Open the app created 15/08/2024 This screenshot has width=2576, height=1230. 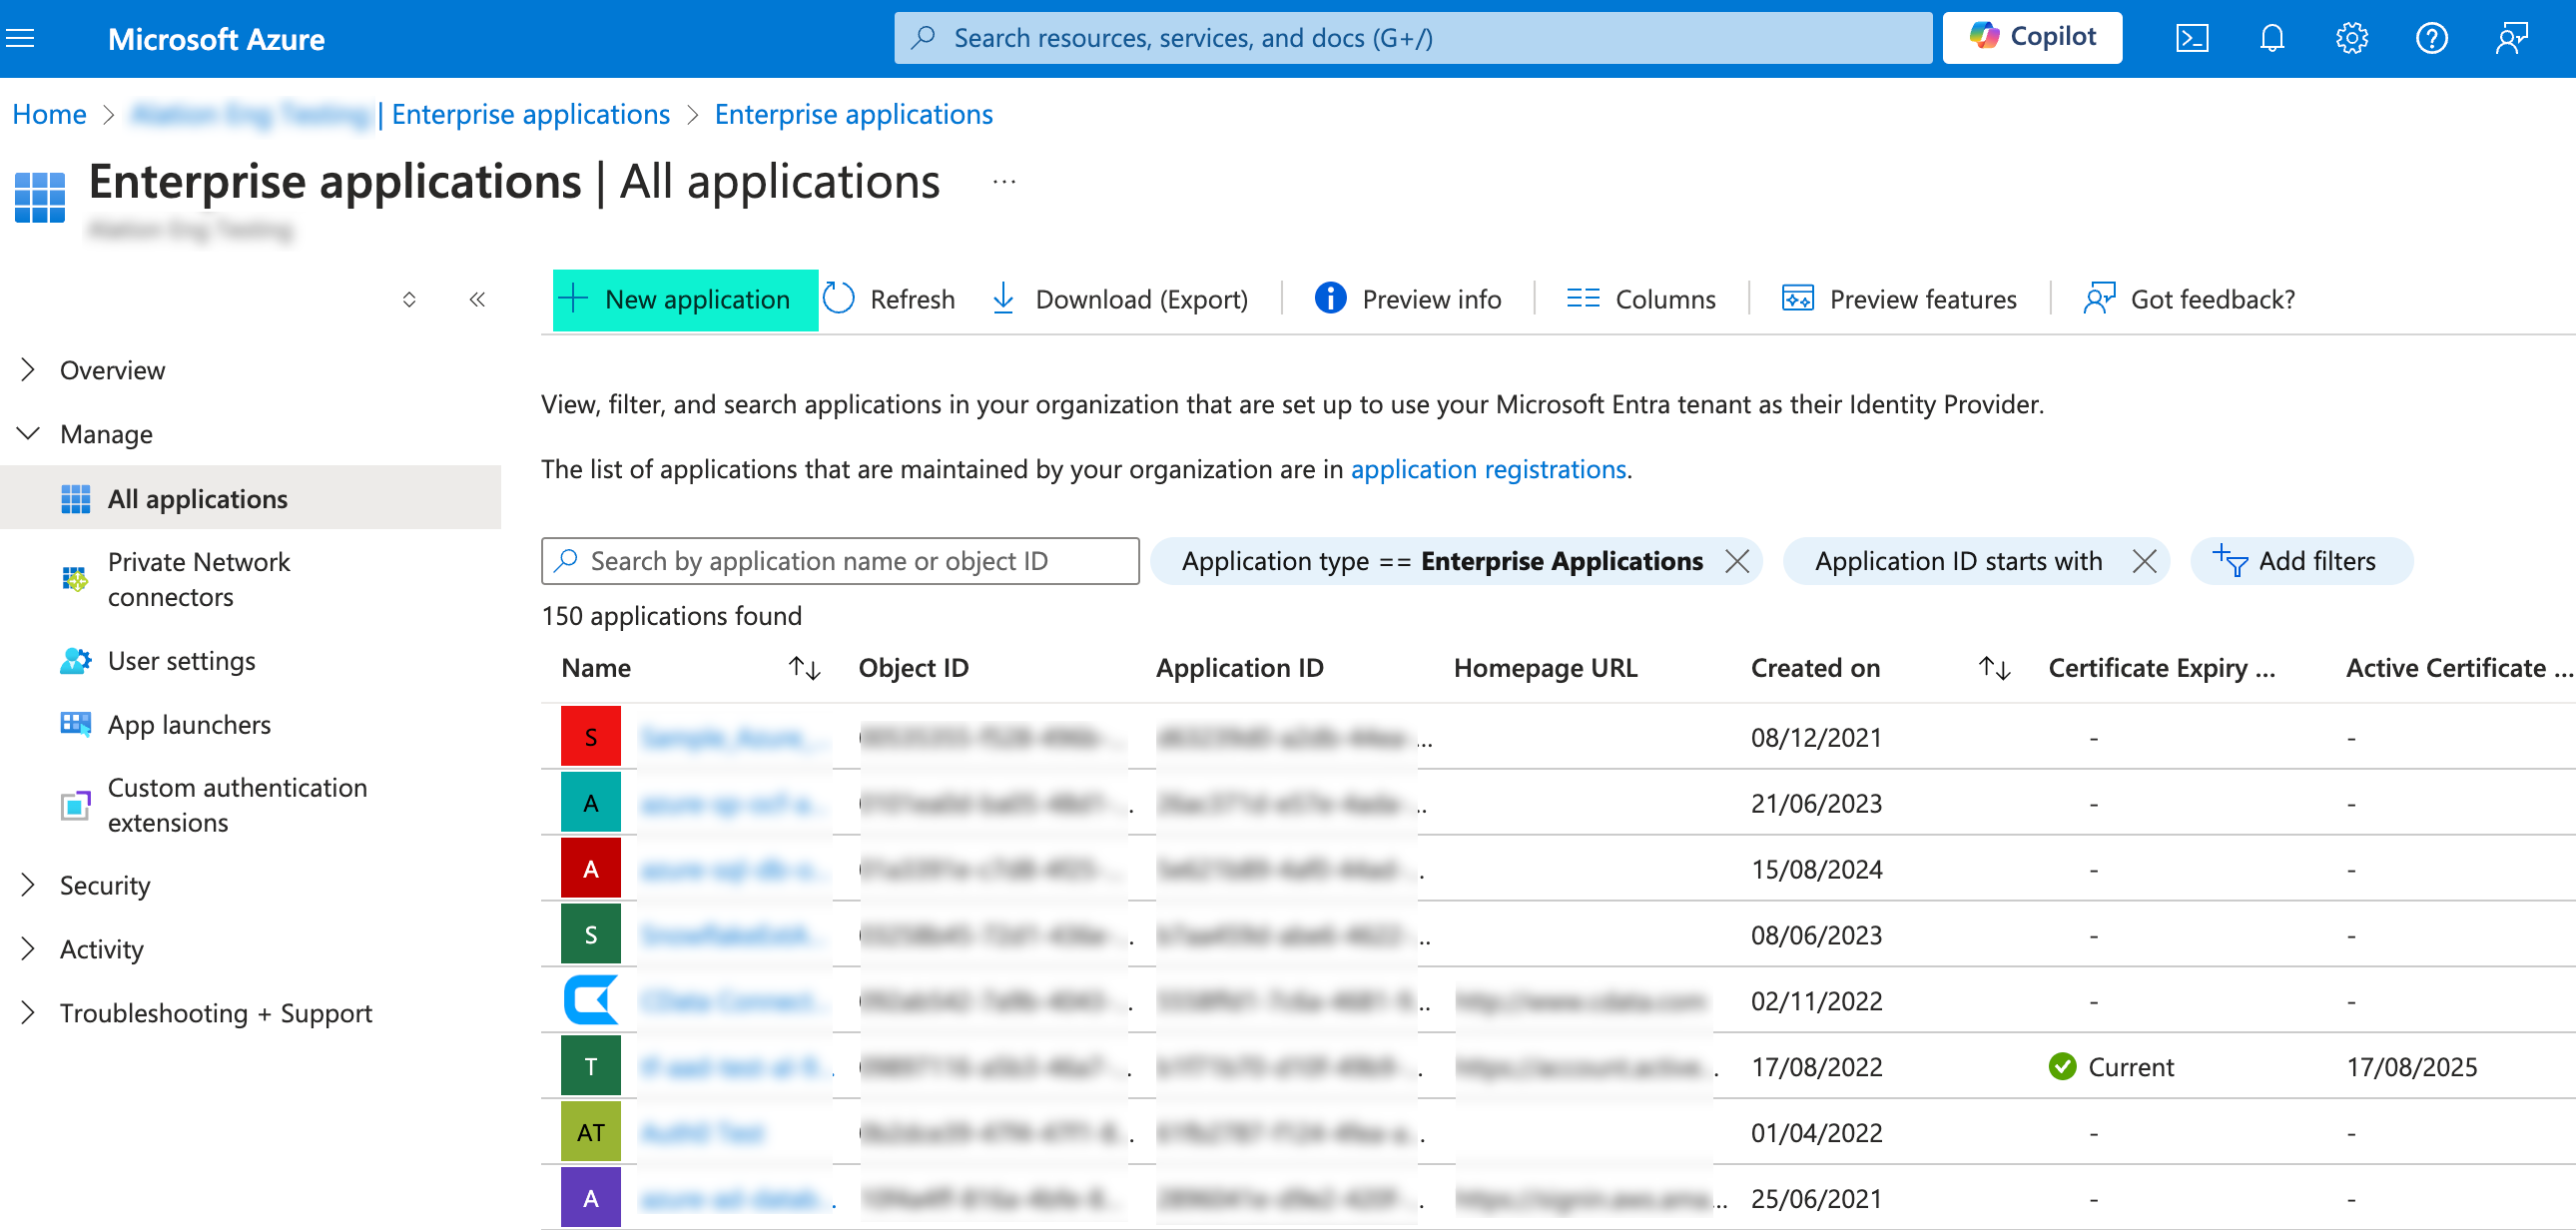coord(734,869)
